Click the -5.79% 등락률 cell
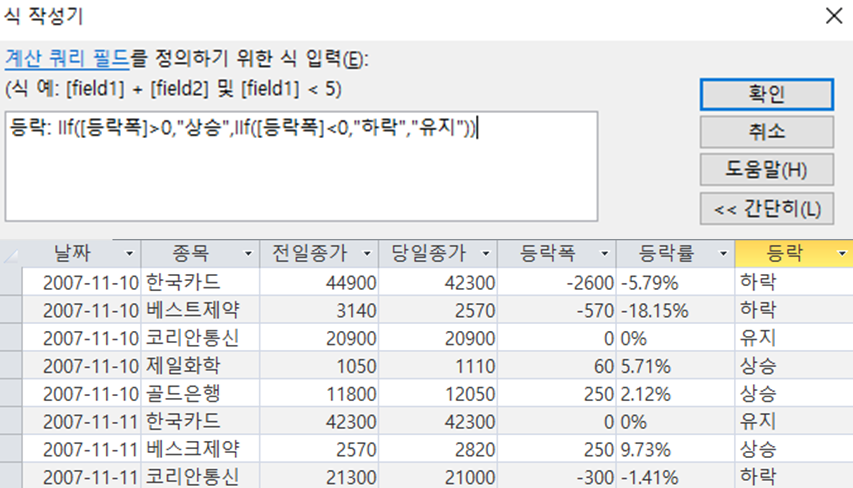853x488 pixels. [676, 282]
